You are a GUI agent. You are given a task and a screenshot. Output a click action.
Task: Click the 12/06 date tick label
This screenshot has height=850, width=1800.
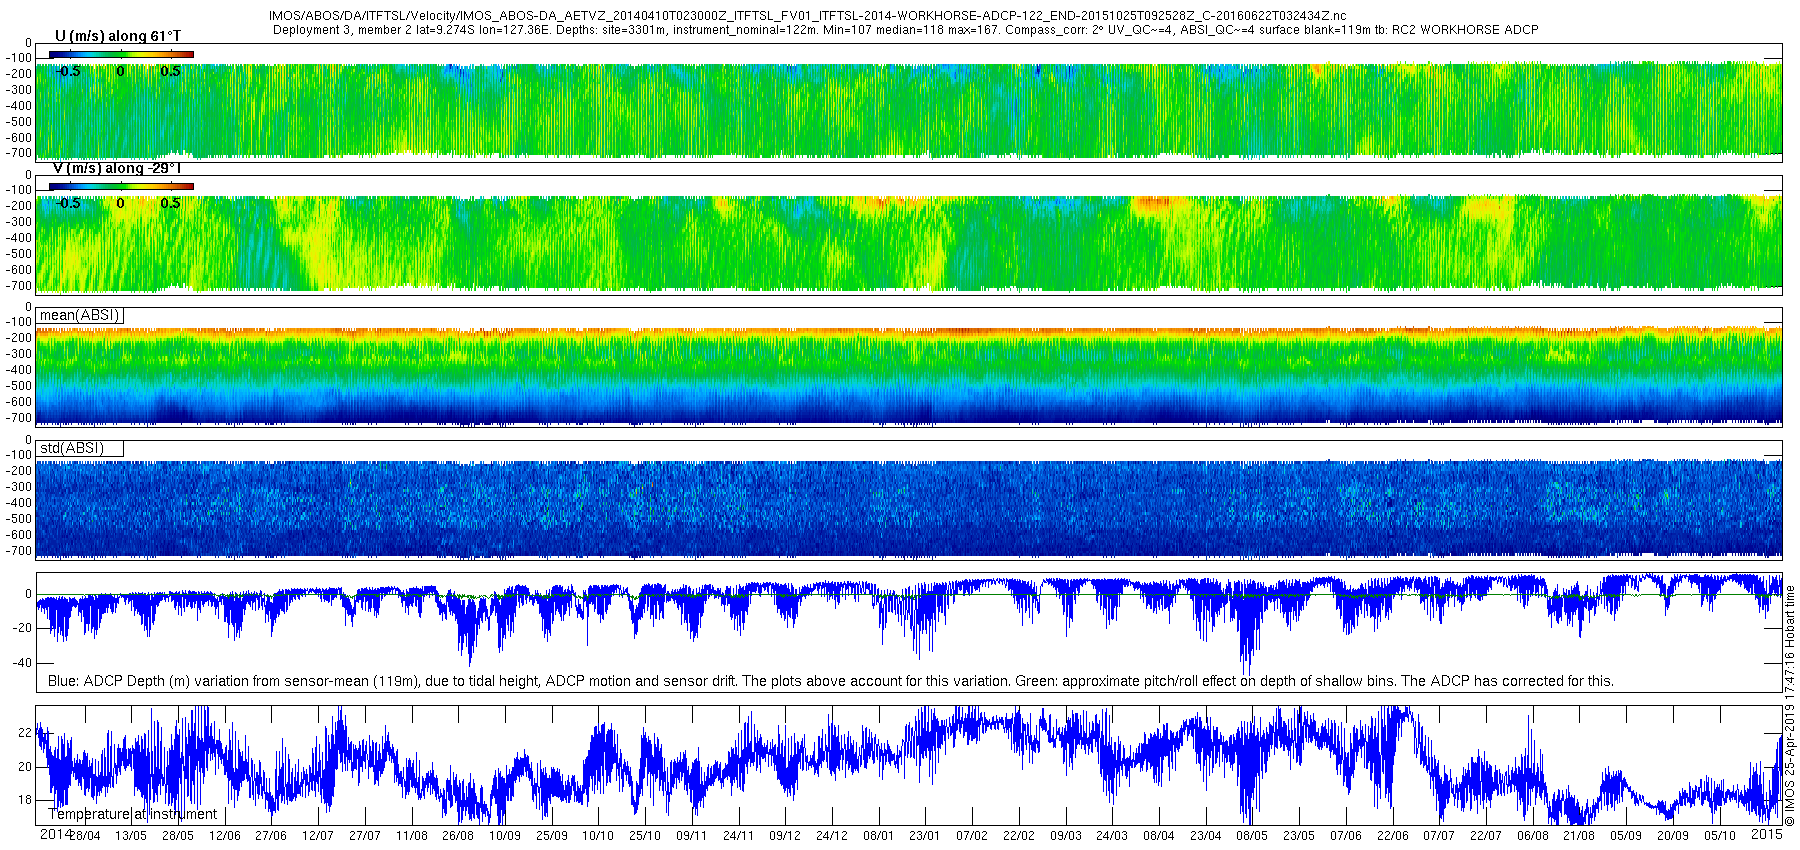click(x=224, y=836)
